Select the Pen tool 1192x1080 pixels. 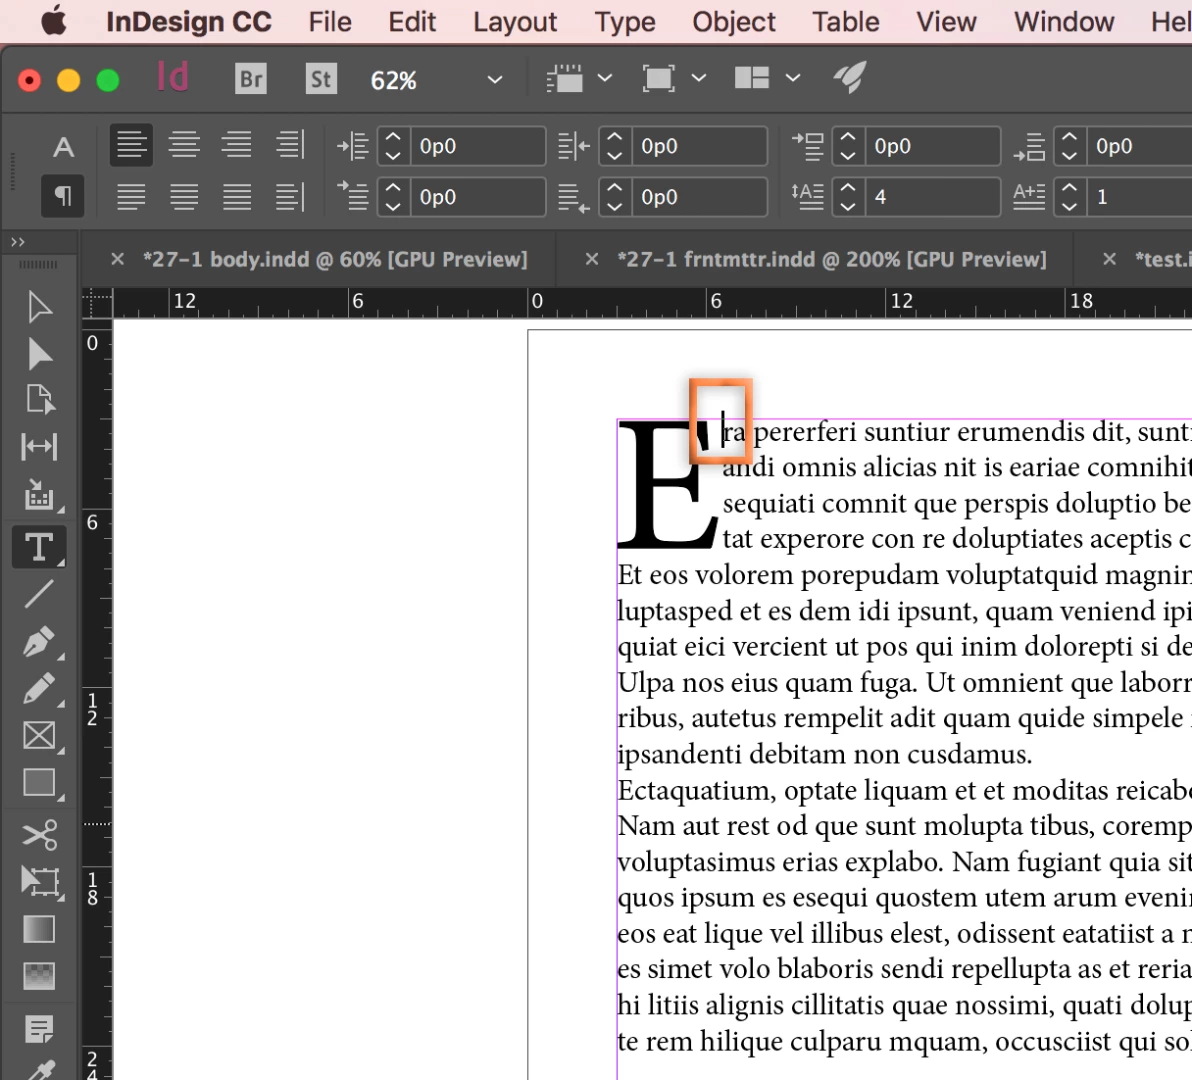coord(39,642)
